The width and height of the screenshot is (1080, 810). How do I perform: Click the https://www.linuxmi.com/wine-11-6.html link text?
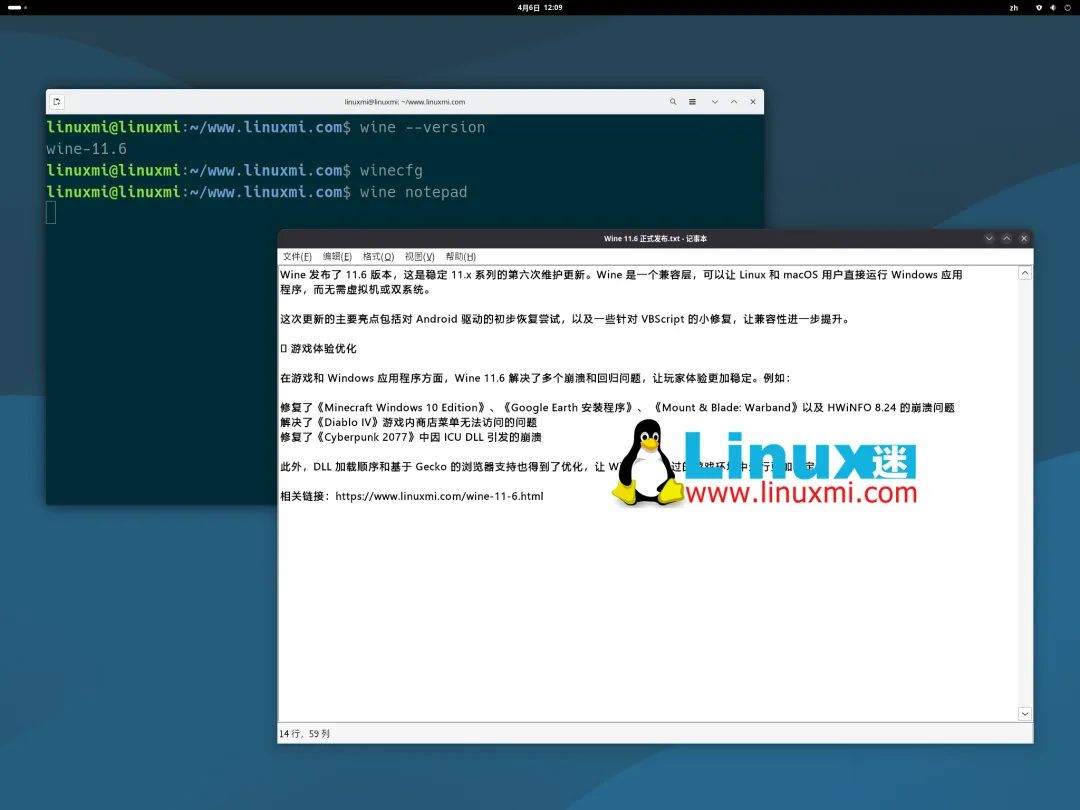[439, 496]
